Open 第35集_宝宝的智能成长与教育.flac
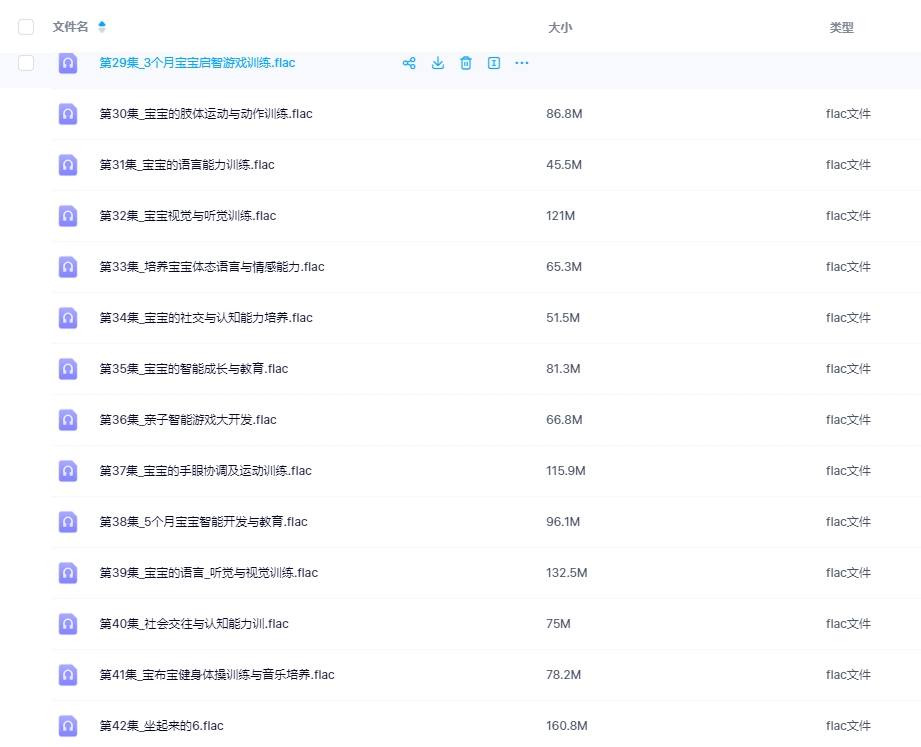 coord(194,369)
